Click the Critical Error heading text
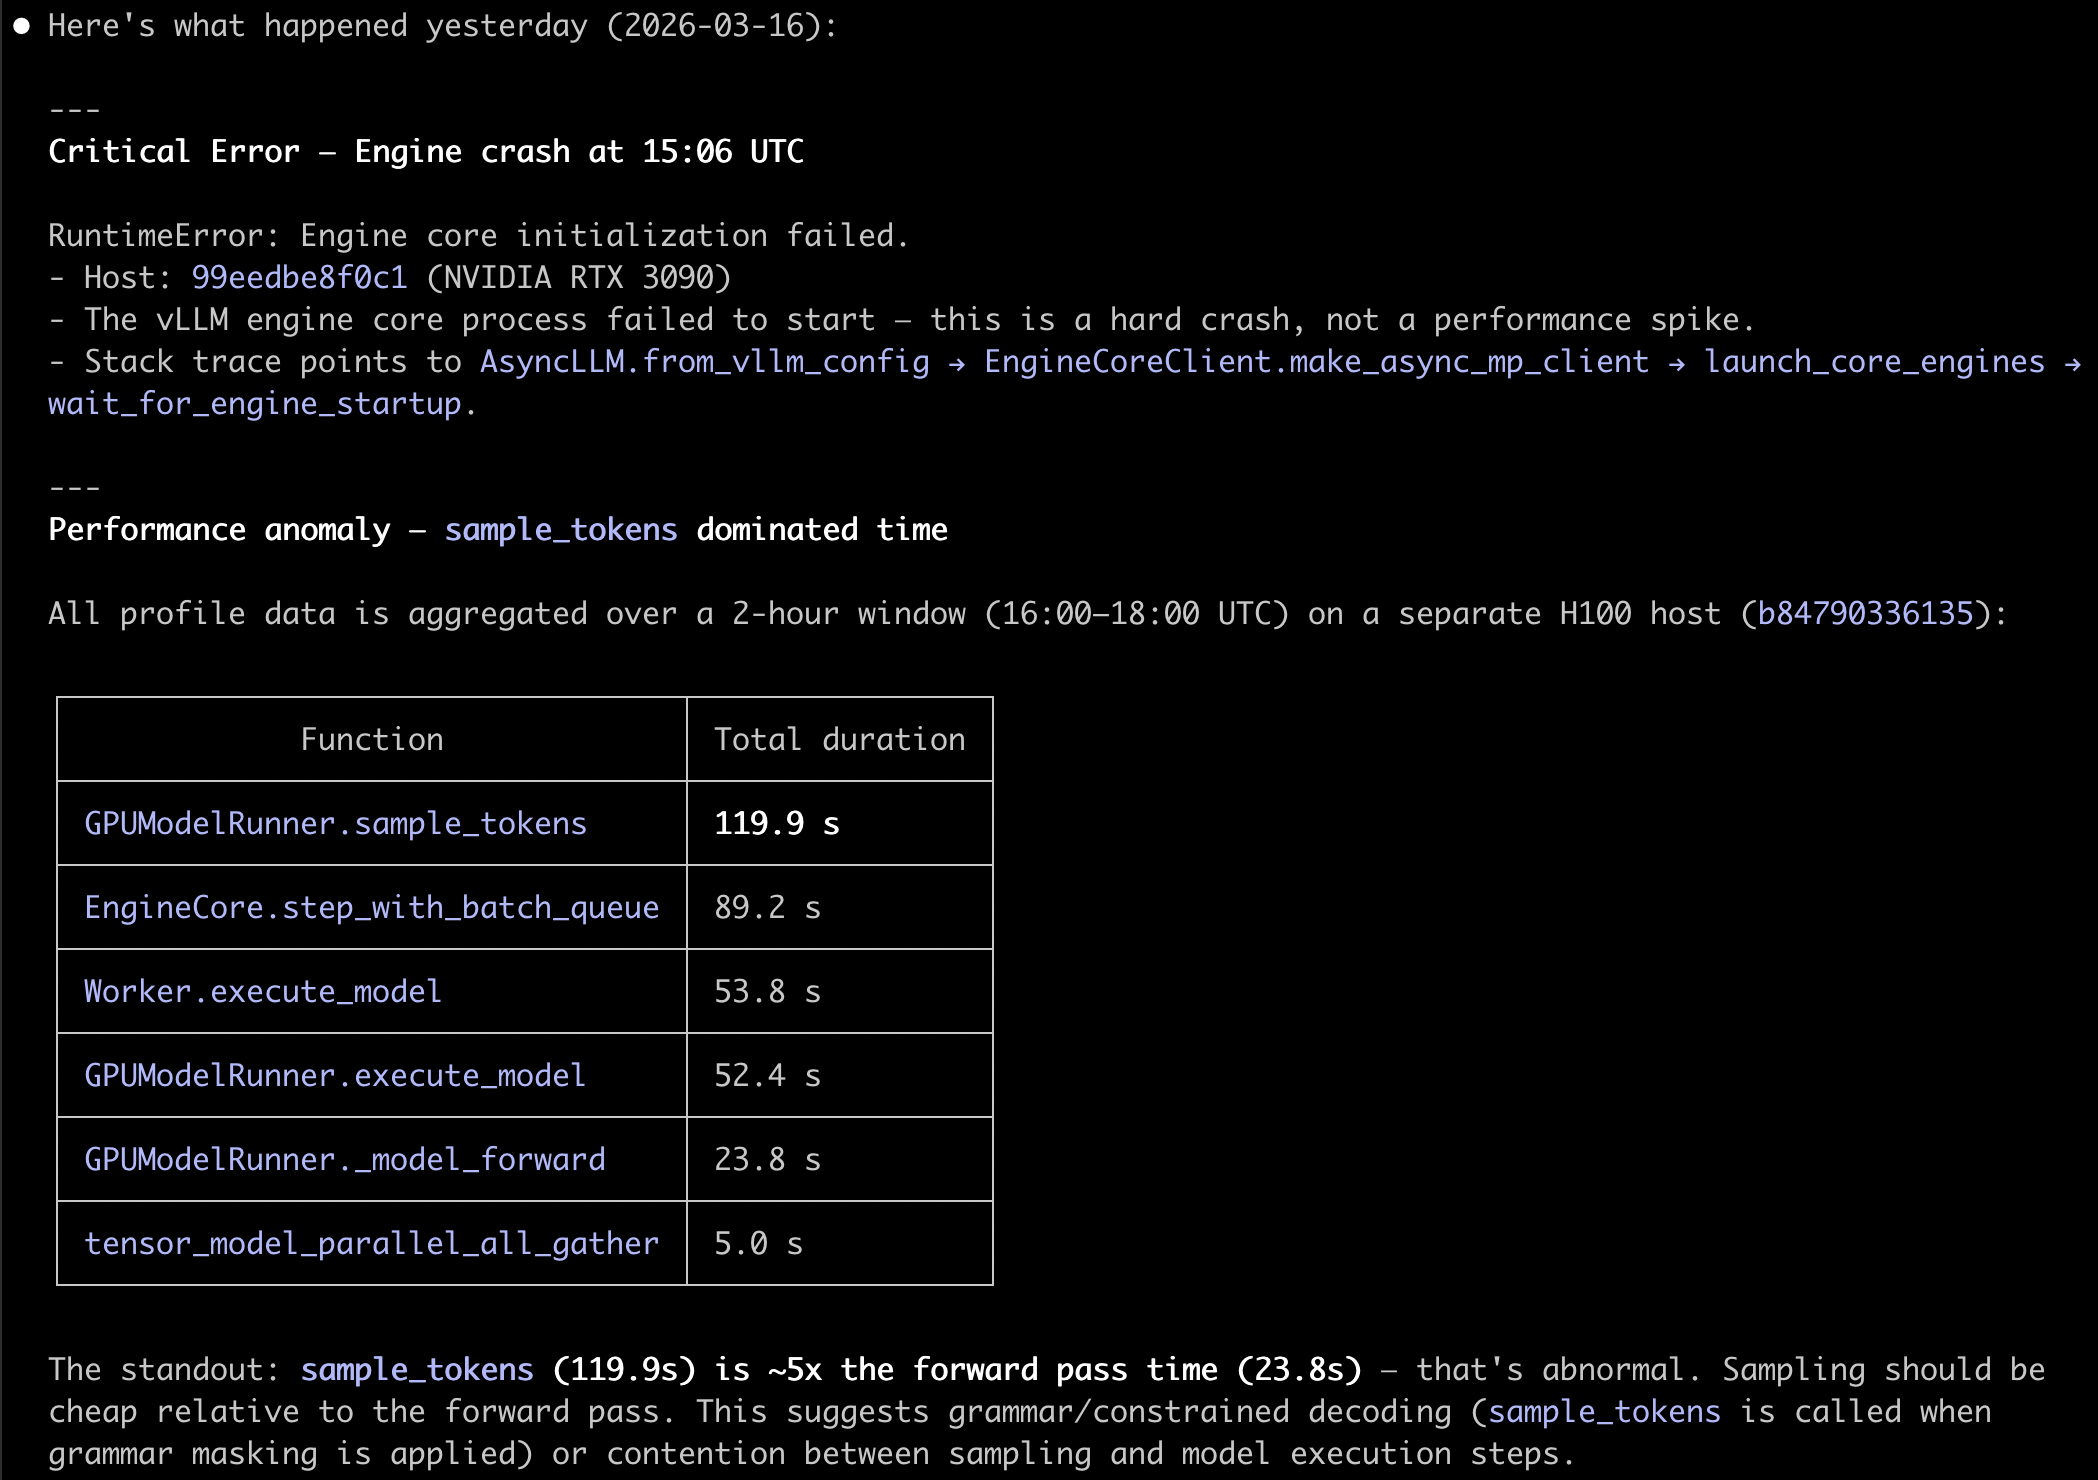2098x1480 pixels. 427,151
